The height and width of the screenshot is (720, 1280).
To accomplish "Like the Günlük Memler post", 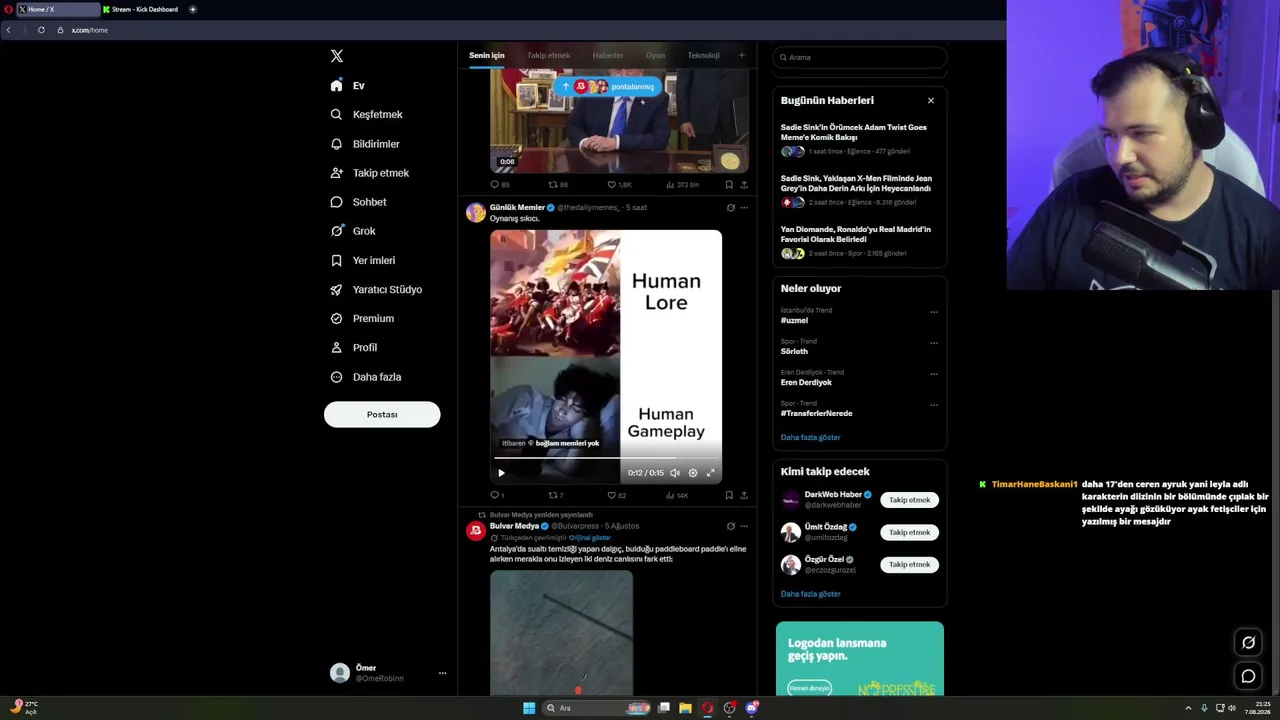I will click(612, 495).
